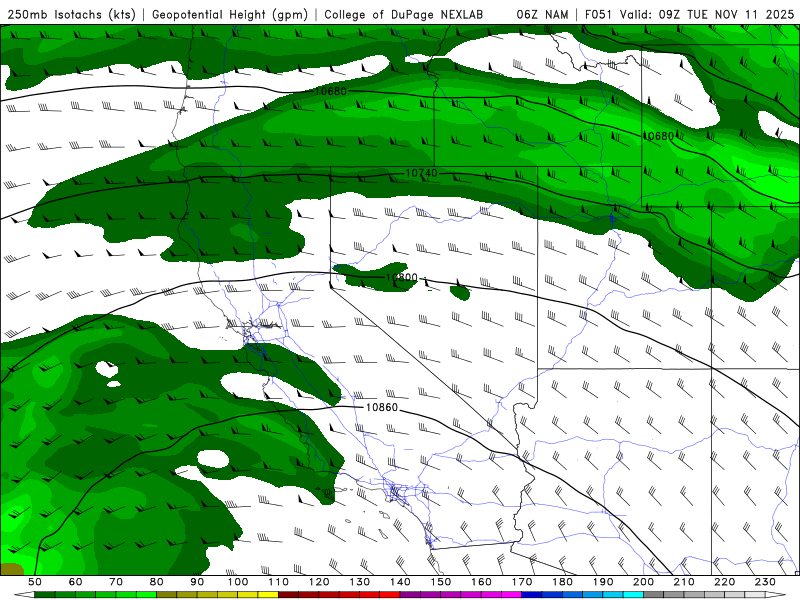The width and height of the screenshot is (800, 600).
Task: Click the olive swatch right of 80
Action: point(166,595)
